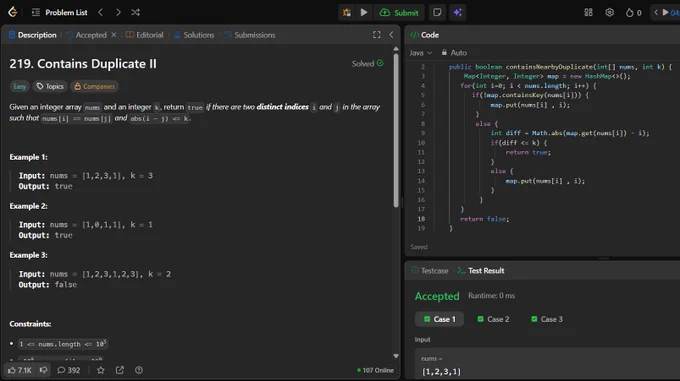Open the 392 comments
This screenshot has width=680, height=381.
point(69,370)
